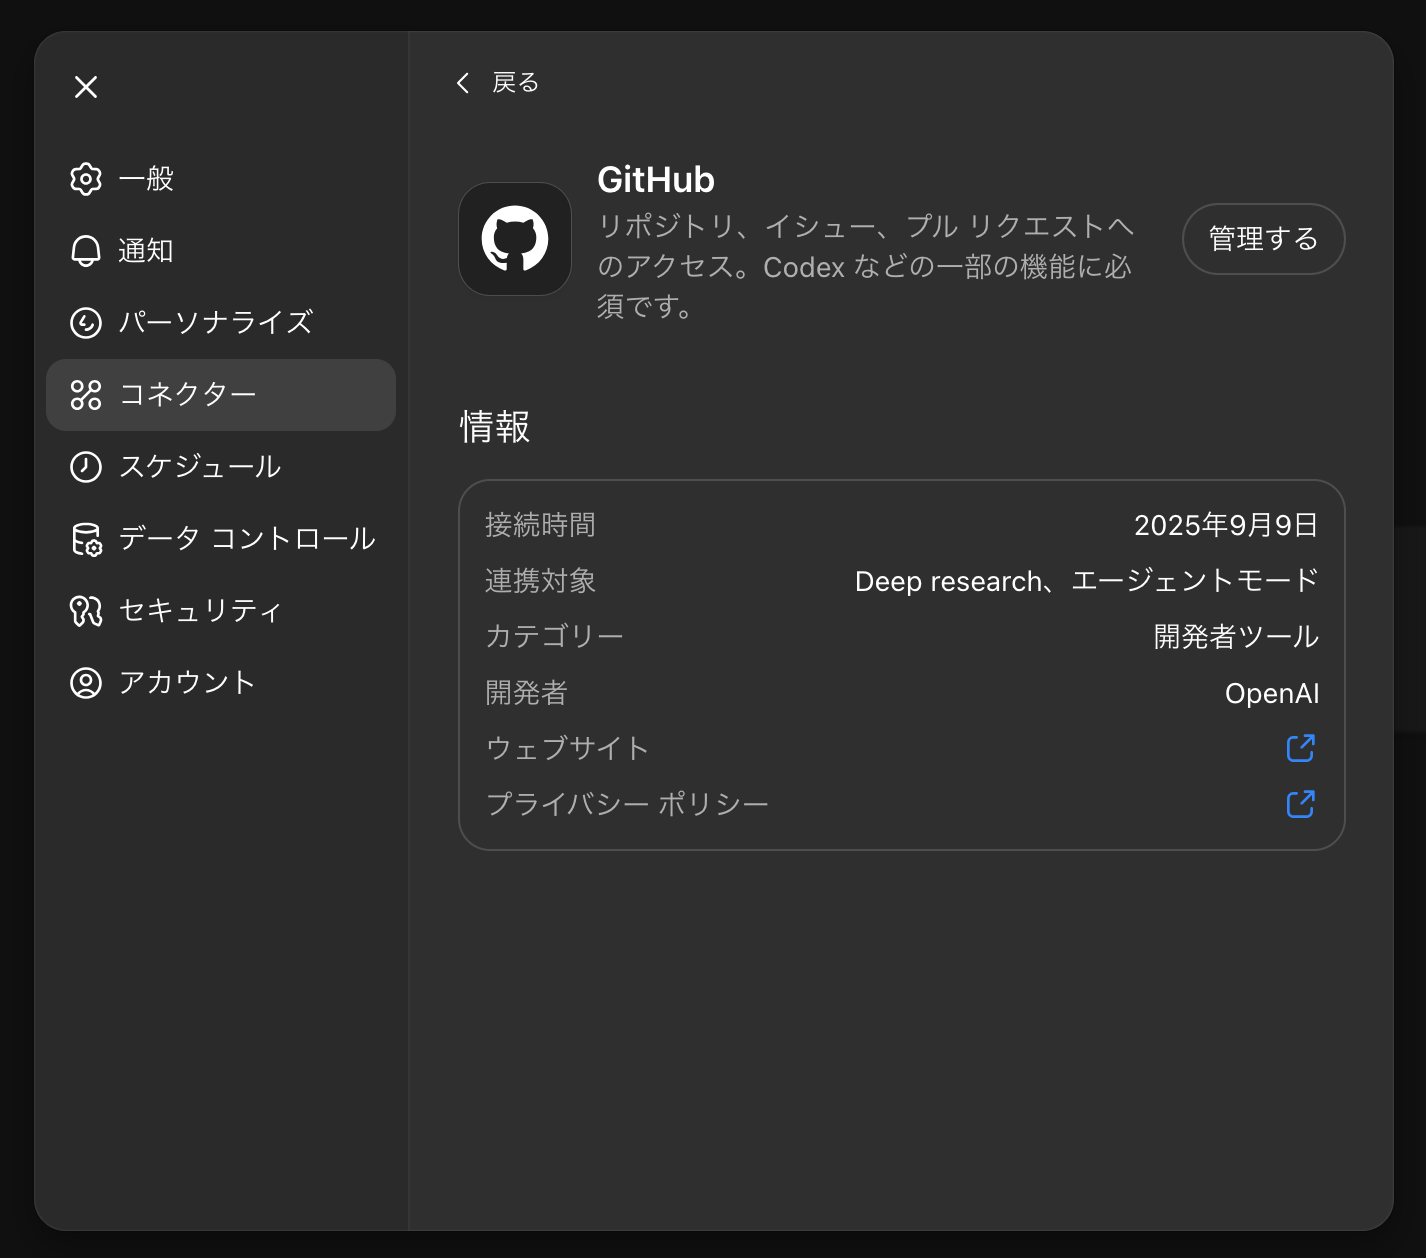The width and height of the screenshot is (1426, 1258).
Task: Click the GitHub description text about Codex
Action: 865,266
